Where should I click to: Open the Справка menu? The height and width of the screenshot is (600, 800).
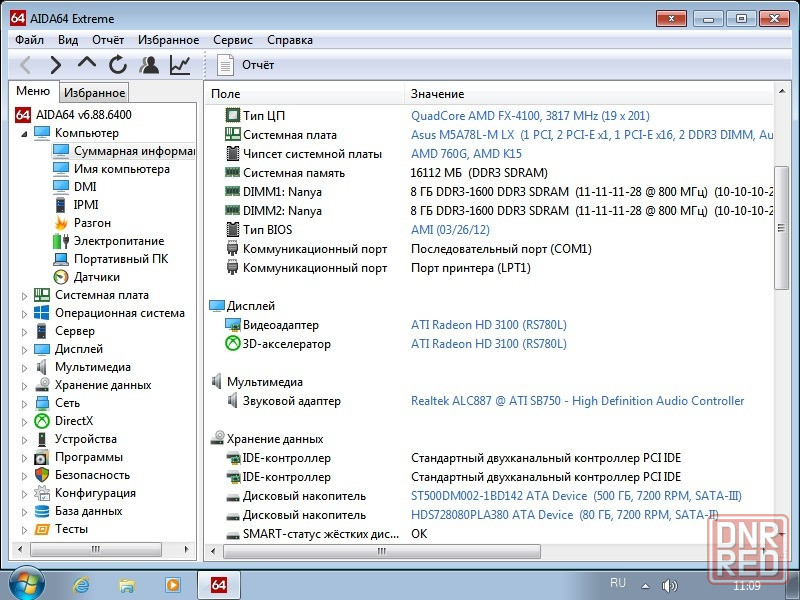click(290, 40)
